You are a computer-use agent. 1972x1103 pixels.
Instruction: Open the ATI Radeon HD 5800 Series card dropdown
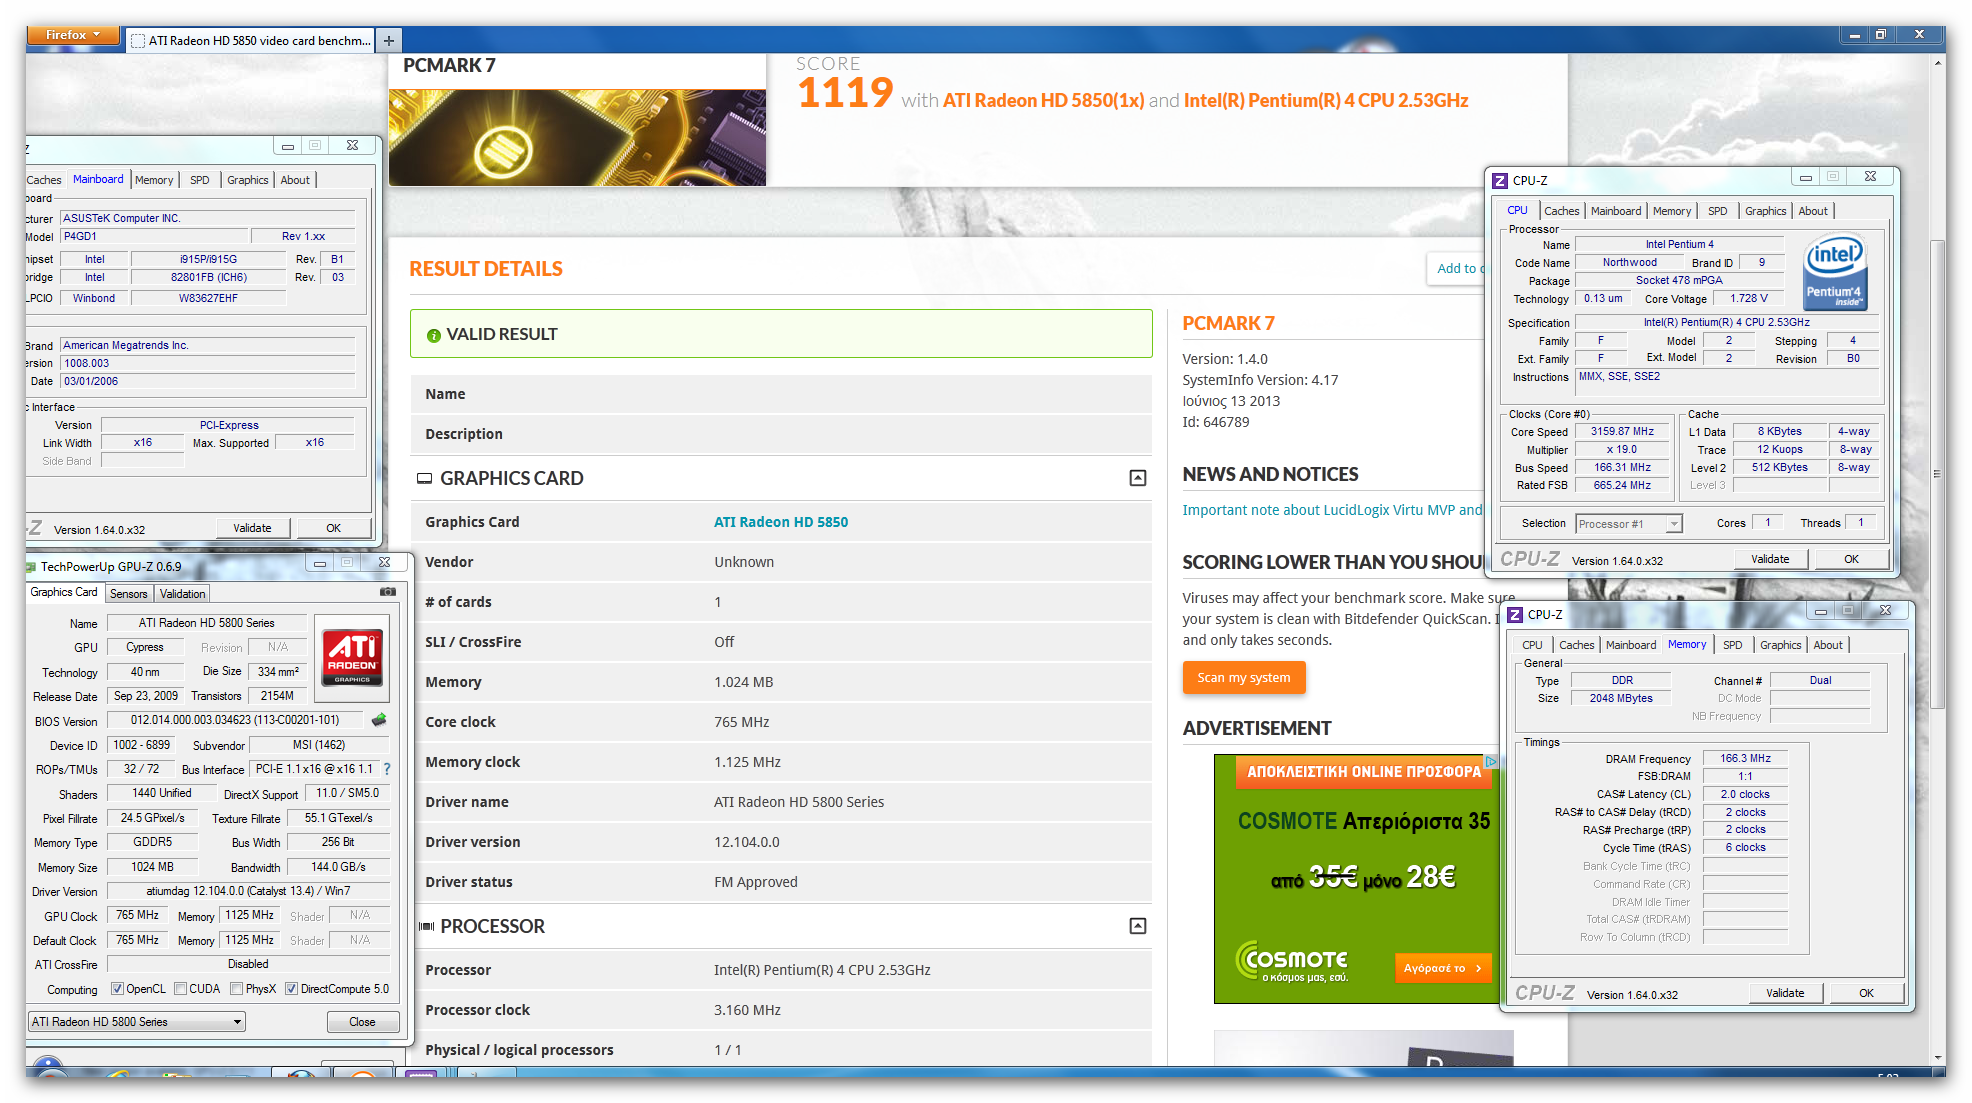(137, 1022)
